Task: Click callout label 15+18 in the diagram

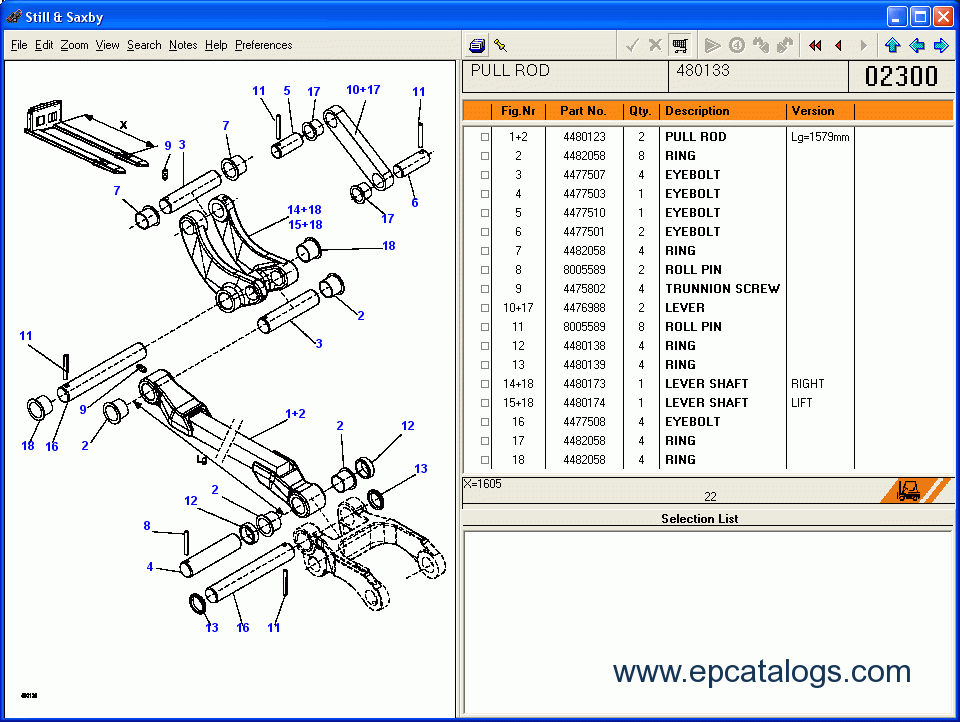Action: [305, 225]
